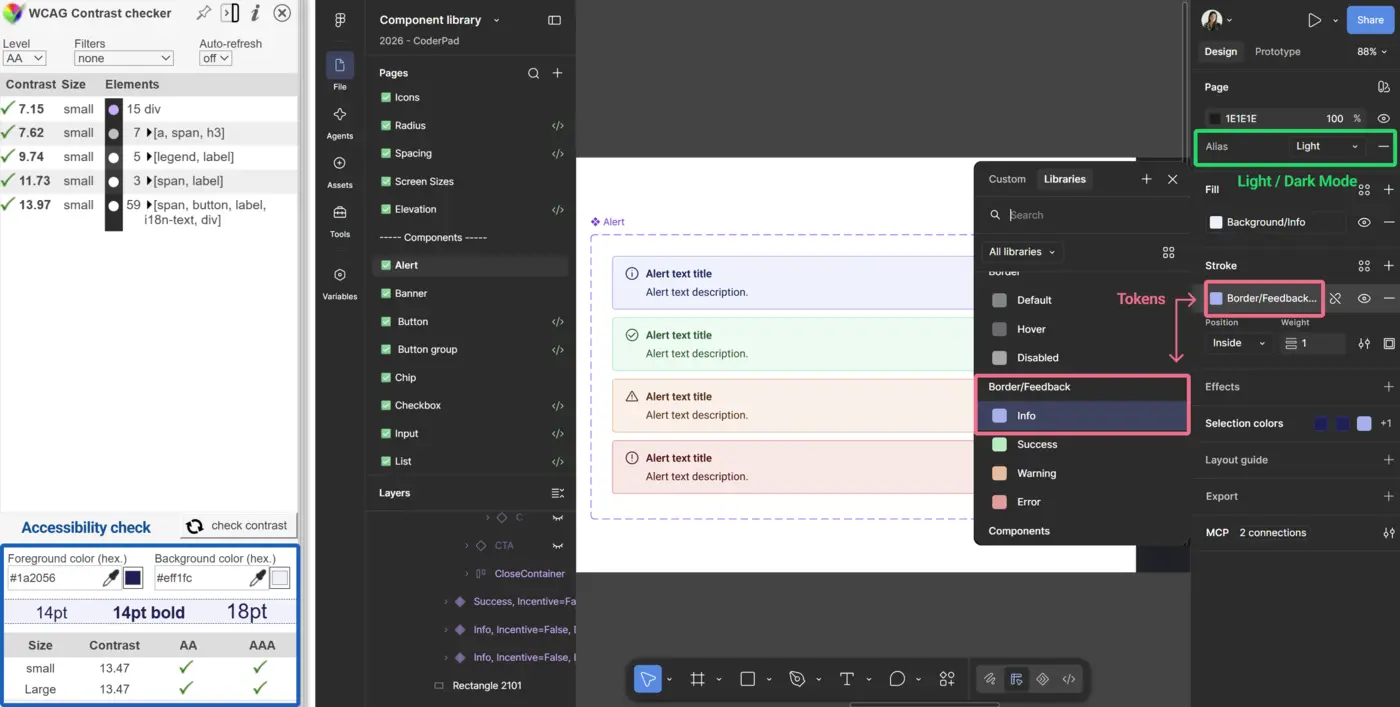The image size is (1400, 707).
Task: Toggle the Icons page checkbox
Action: click(386, 97)
